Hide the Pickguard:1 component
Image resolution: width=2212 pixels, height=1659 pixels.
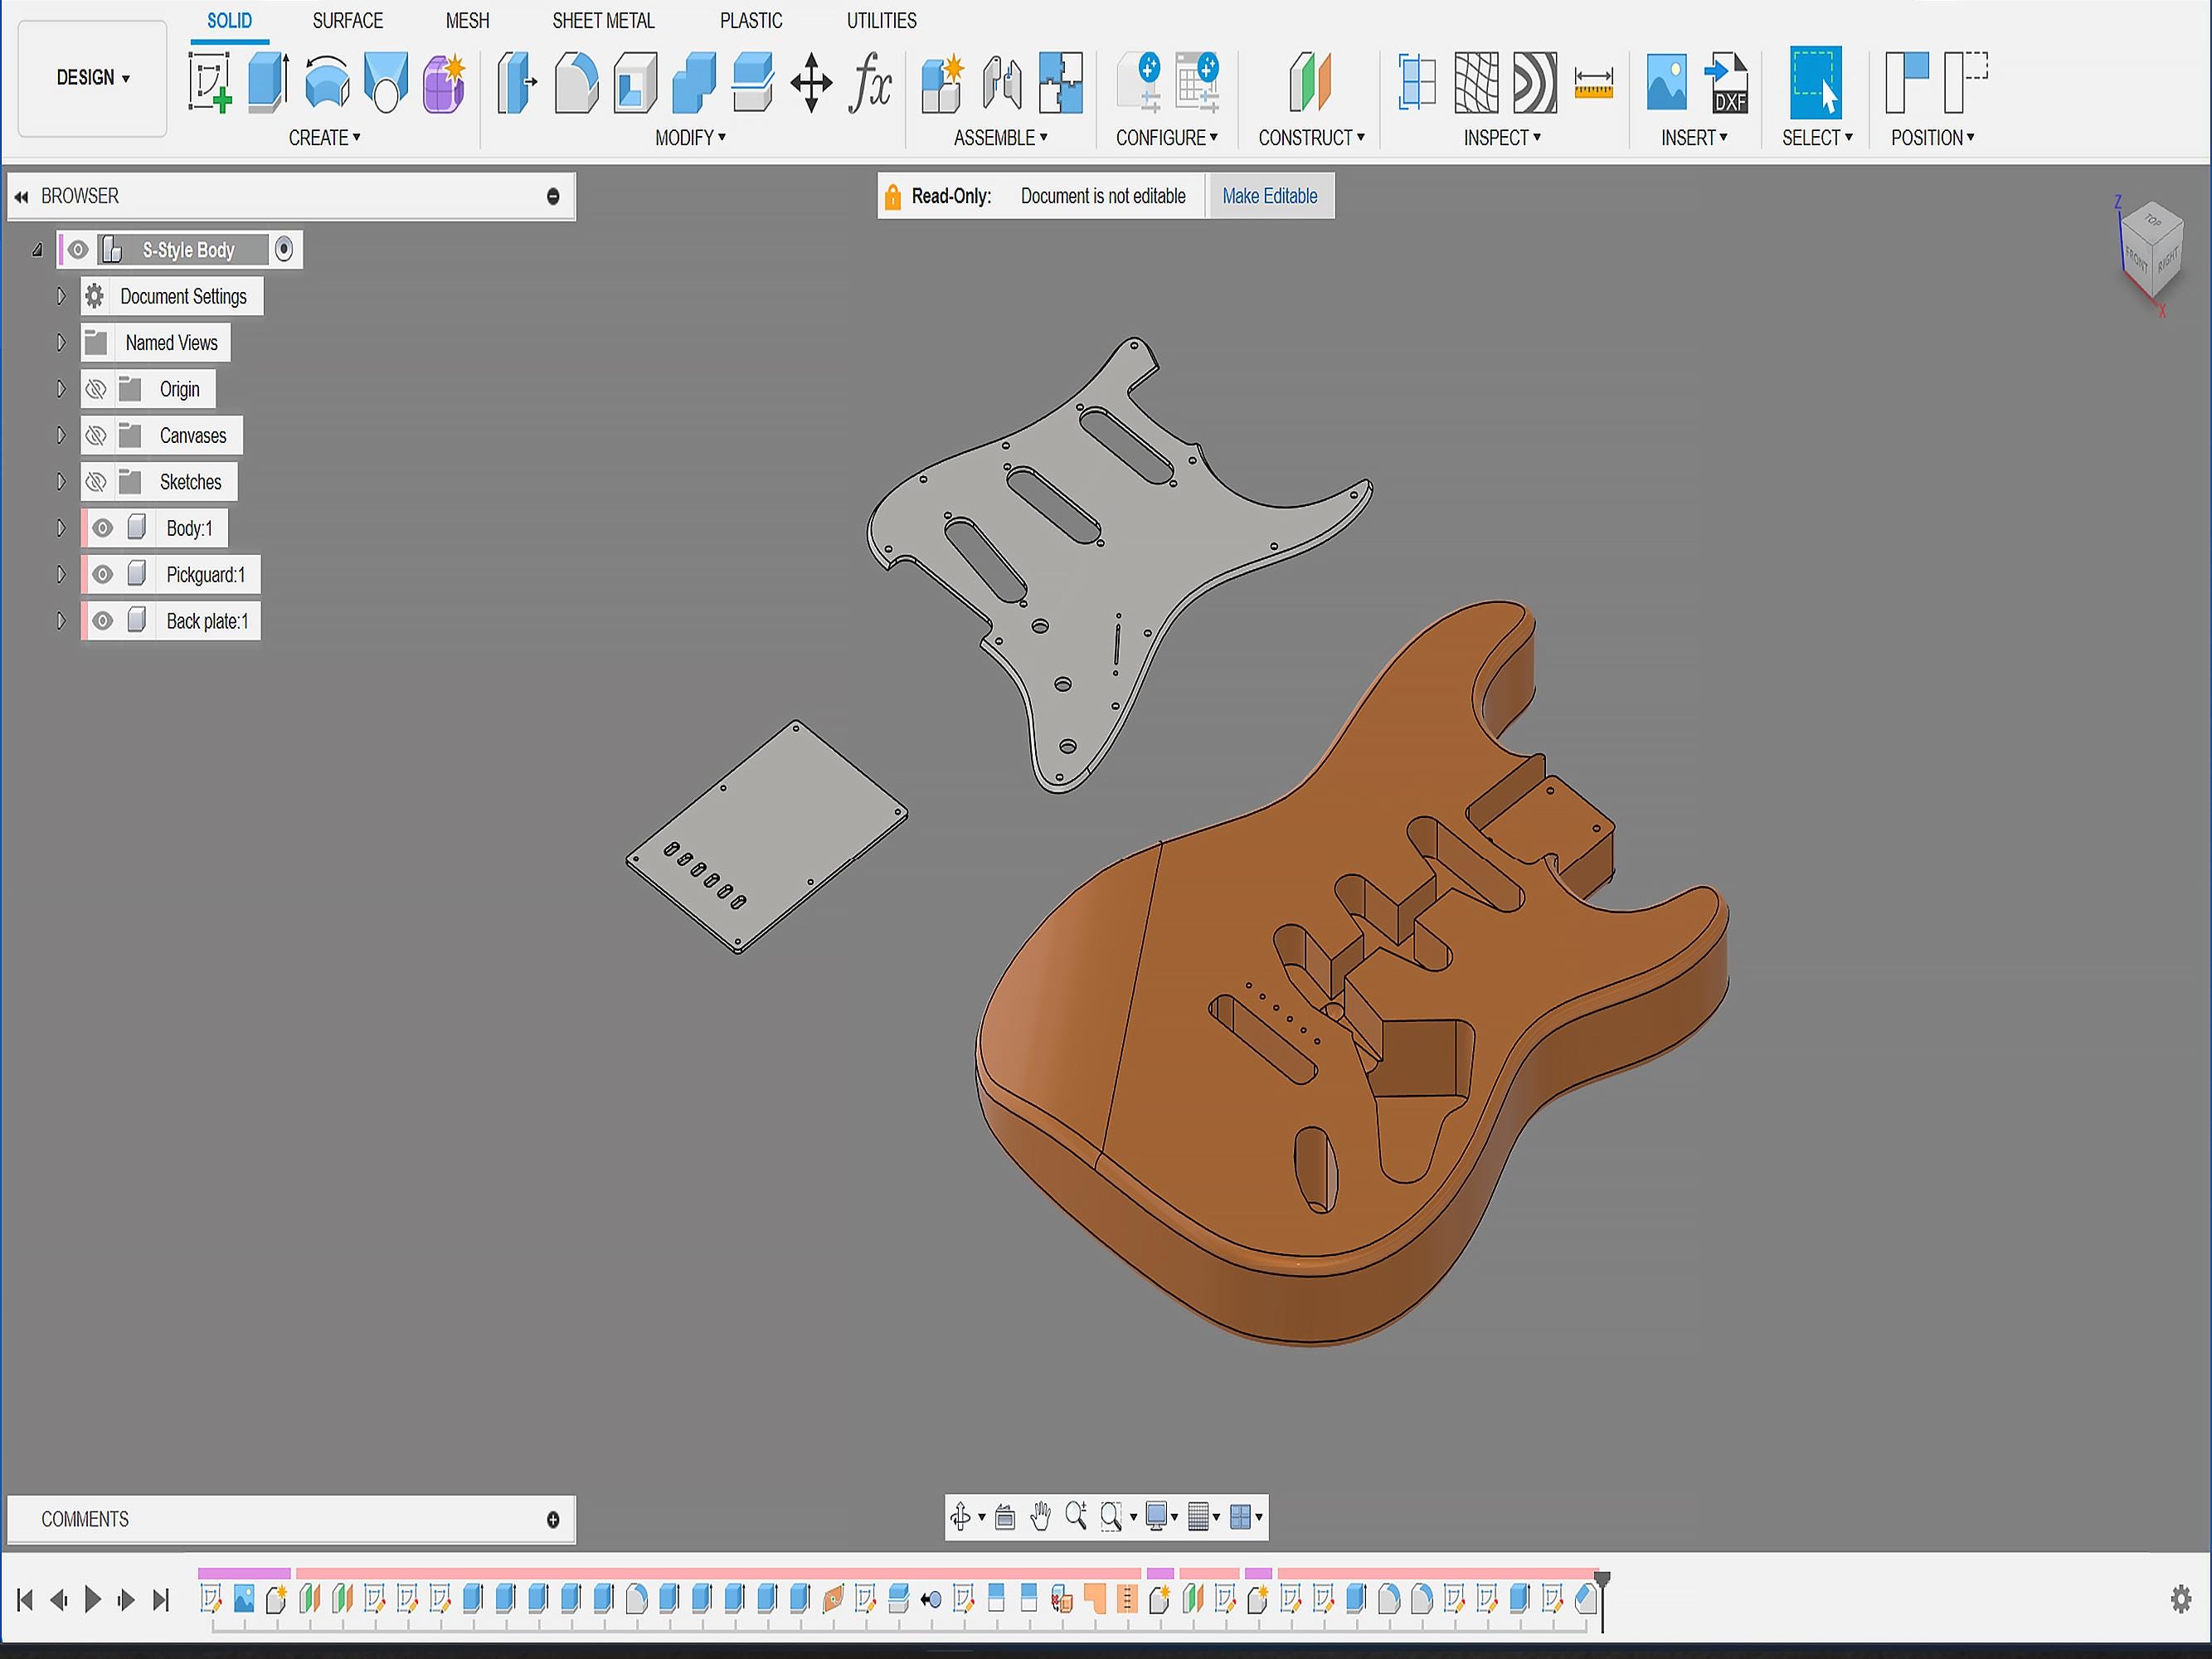(104, 574)
